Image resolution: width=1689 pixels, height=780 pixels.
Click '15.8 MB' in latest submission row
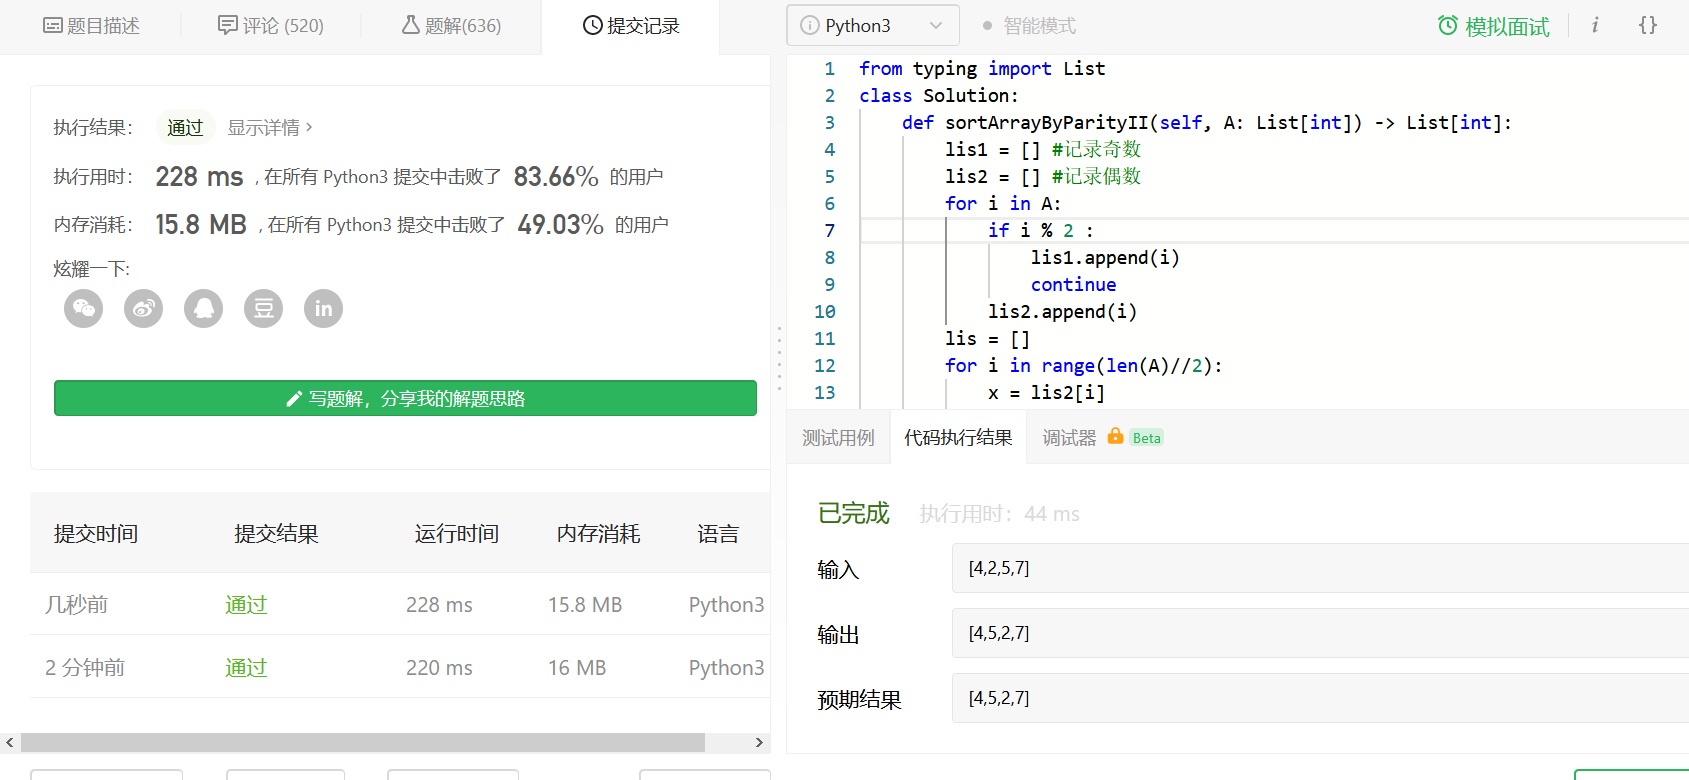click(x=585, y=604)
